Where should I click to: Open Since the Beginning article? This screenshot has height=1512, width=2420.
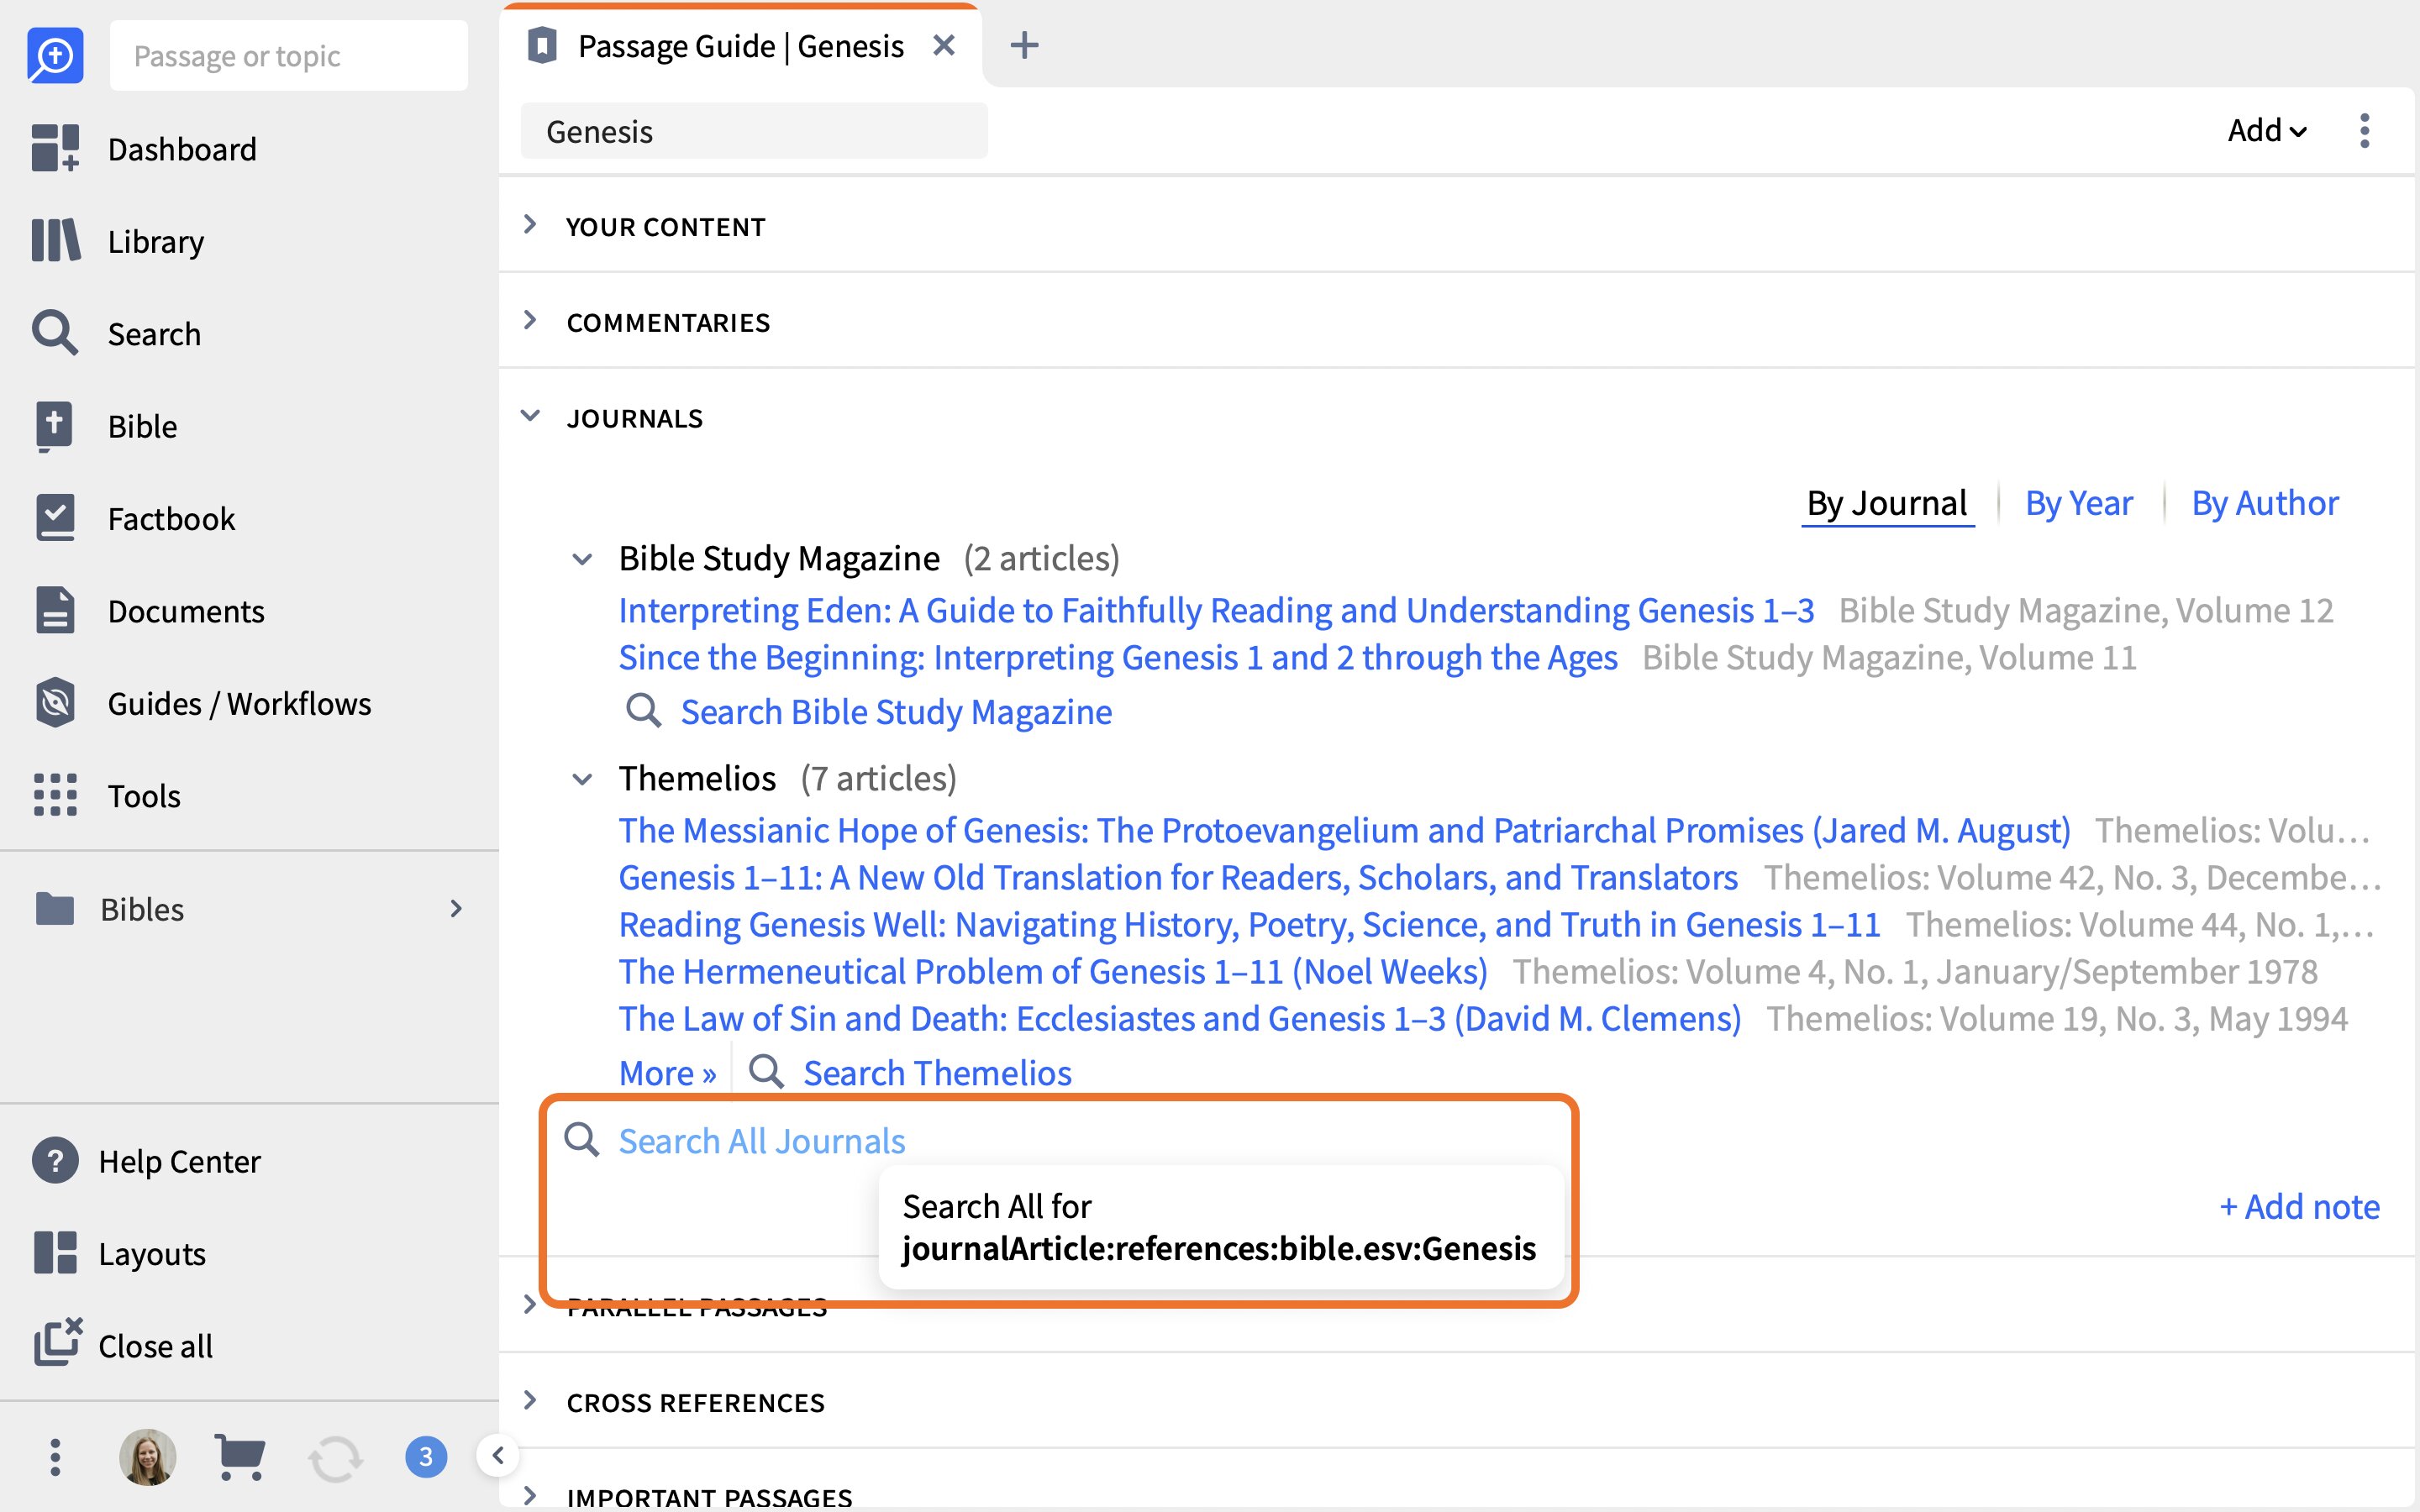pos(1118,657)
